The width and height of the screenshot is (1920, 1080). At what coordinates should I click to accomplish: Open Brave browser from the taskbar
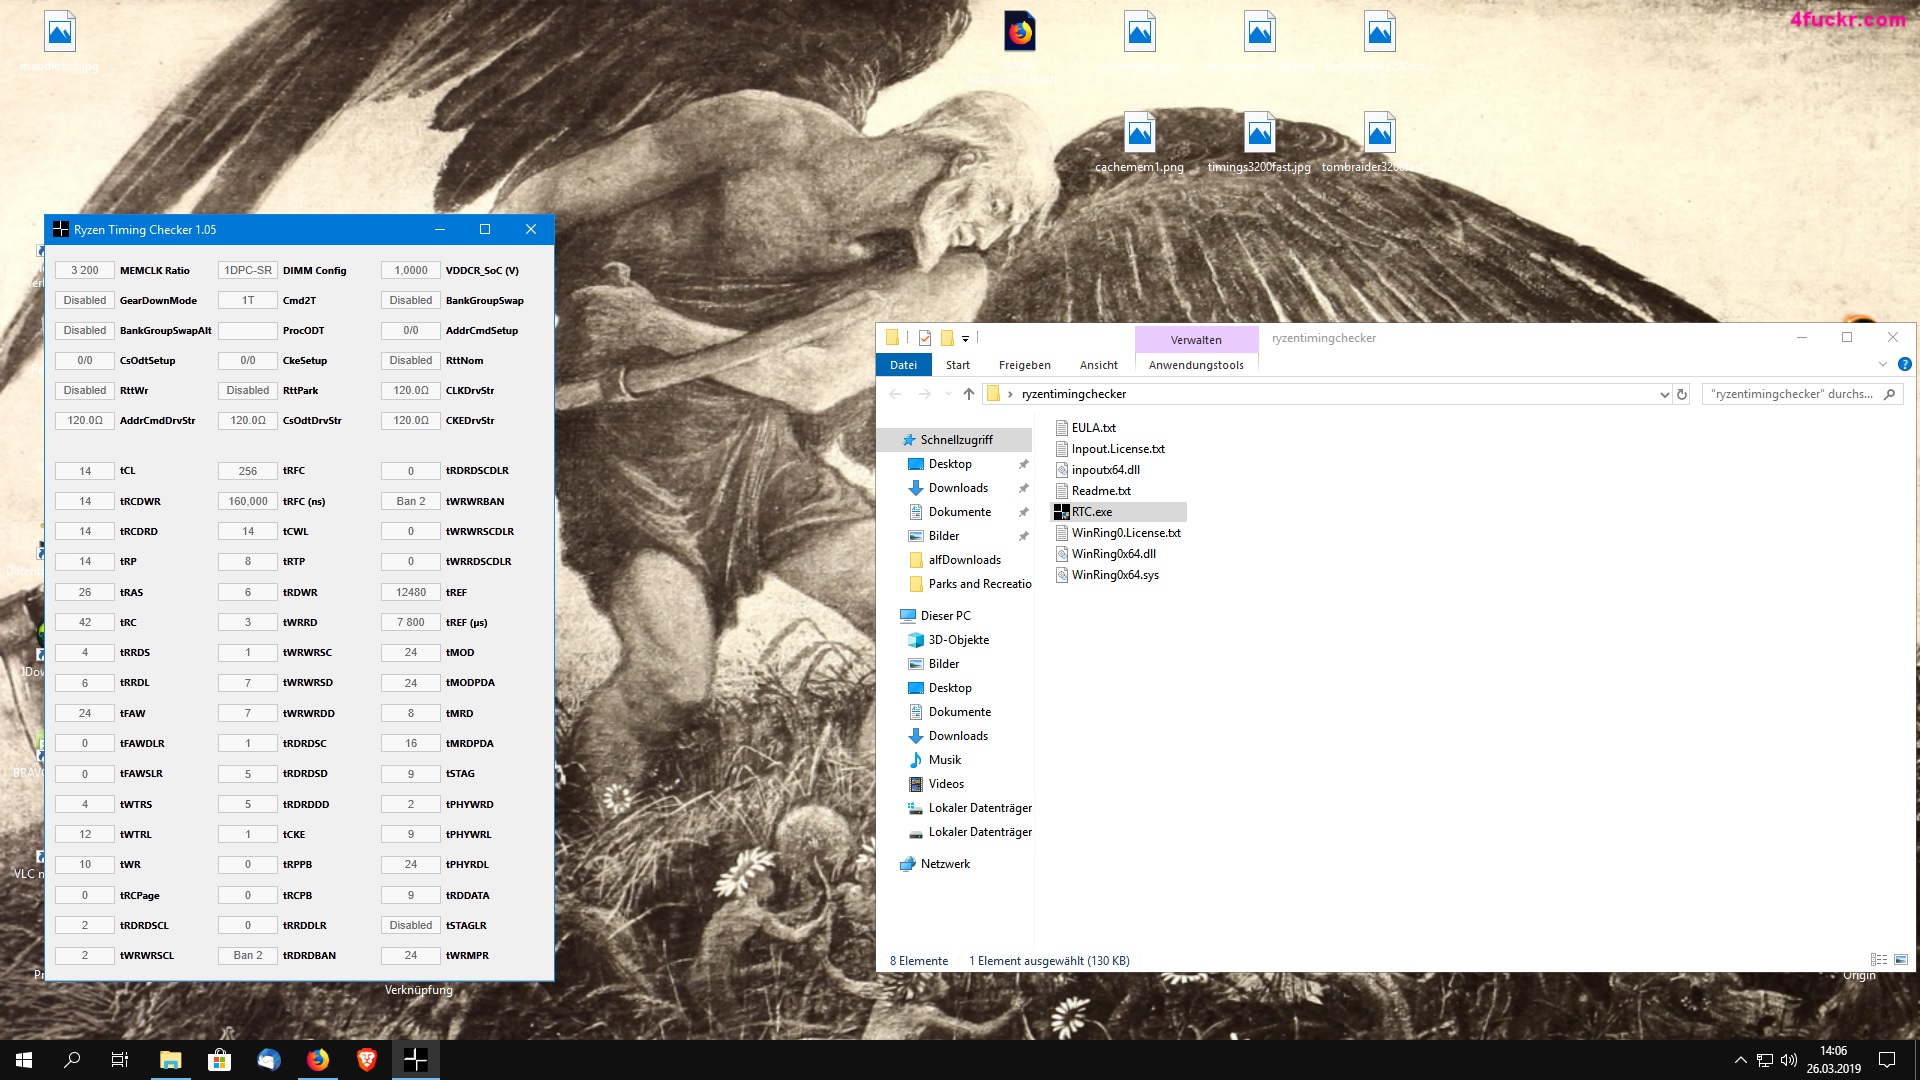(367, 1060)
